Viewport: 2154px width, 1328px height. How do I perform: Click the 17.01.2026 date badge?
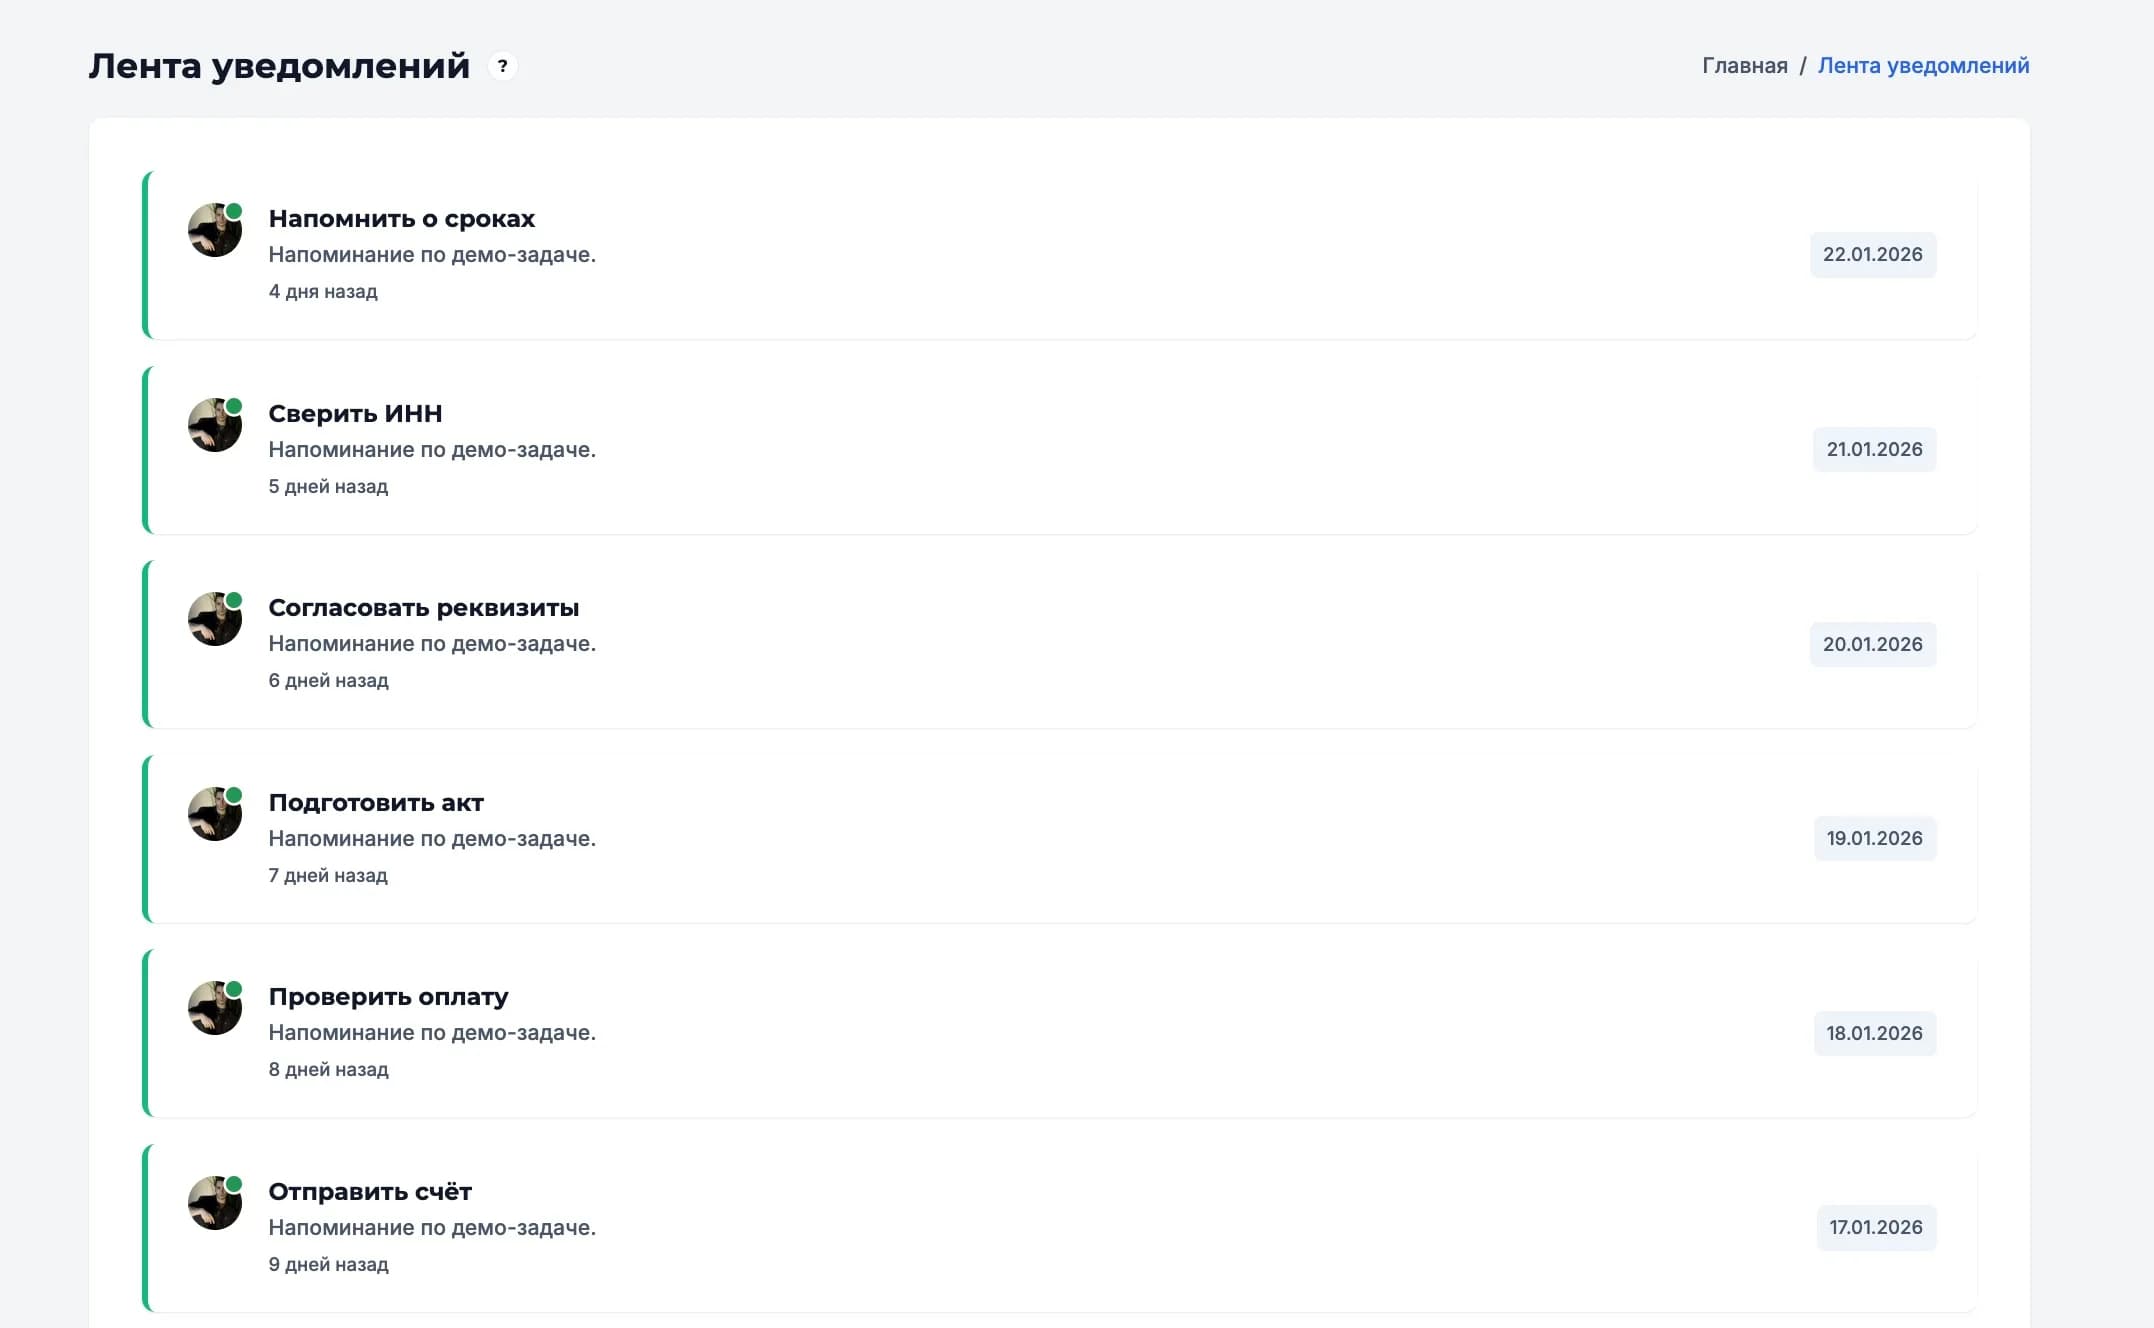click(x=1876, y=1228)
